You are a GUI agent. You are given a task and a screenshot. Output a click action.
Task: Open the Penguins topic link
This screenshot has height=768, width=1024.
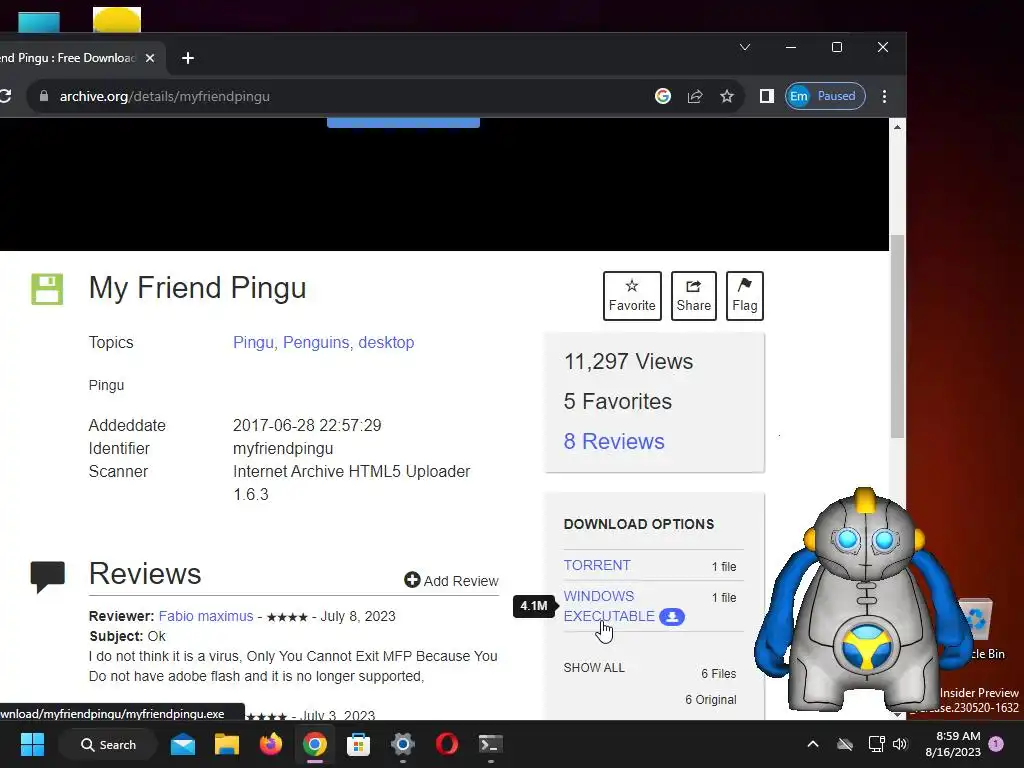point(316,342)
